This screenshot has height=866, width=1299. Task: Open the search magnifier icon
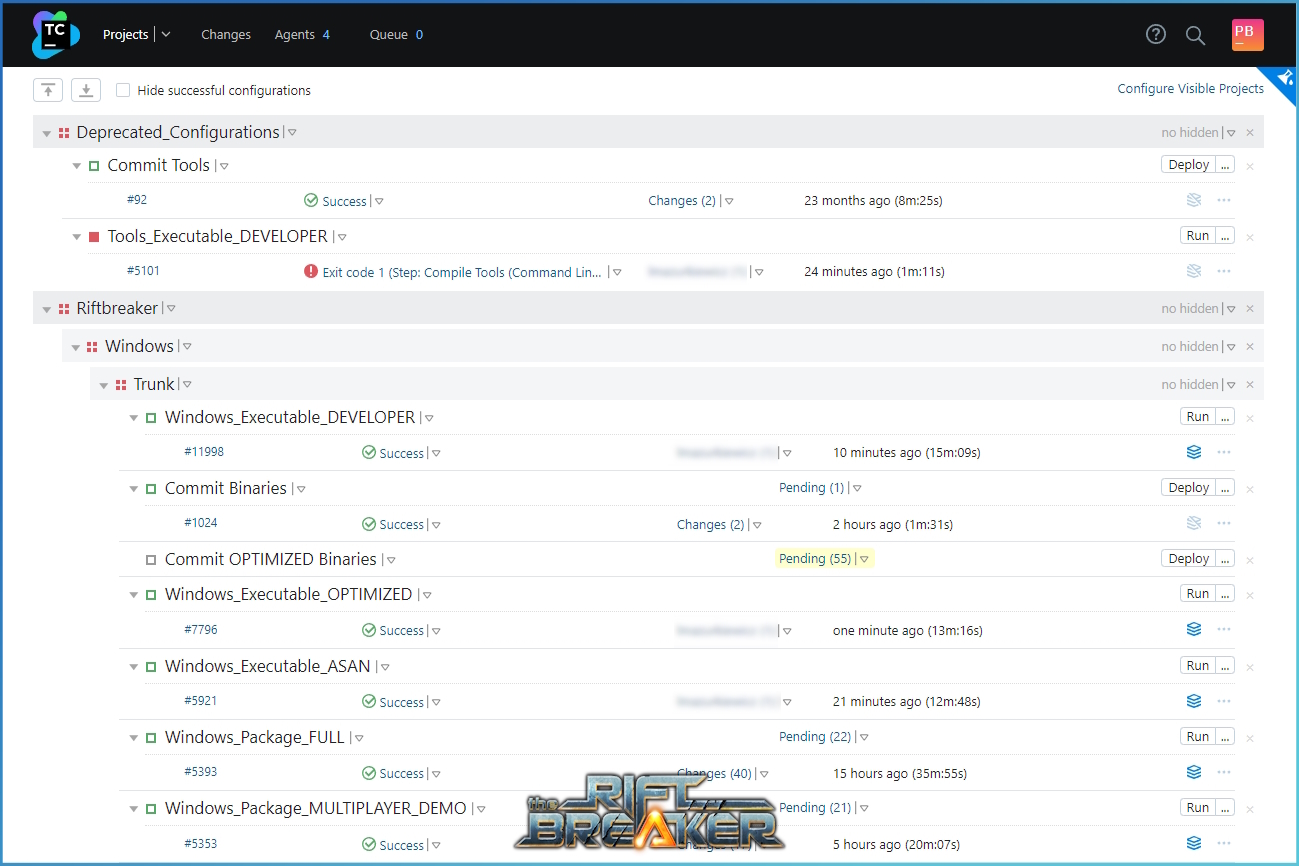click(1195, 35)
